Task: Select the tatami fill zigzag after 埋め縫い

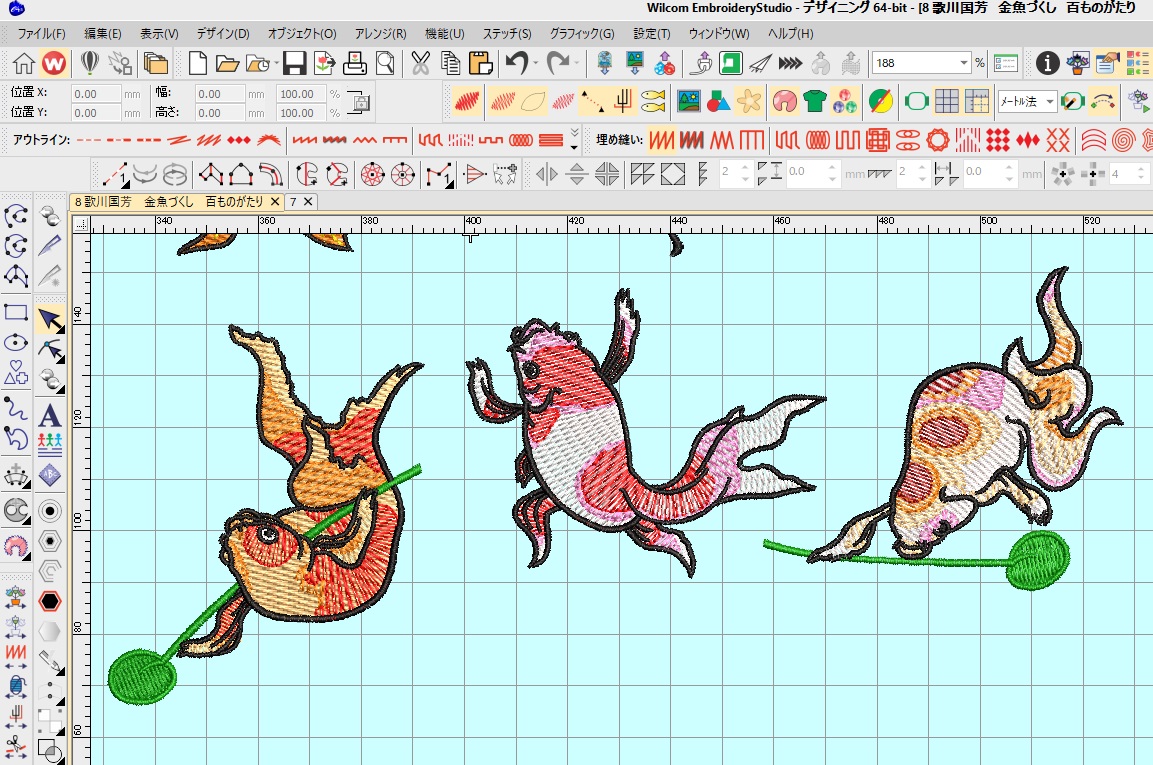Action: 660,140
